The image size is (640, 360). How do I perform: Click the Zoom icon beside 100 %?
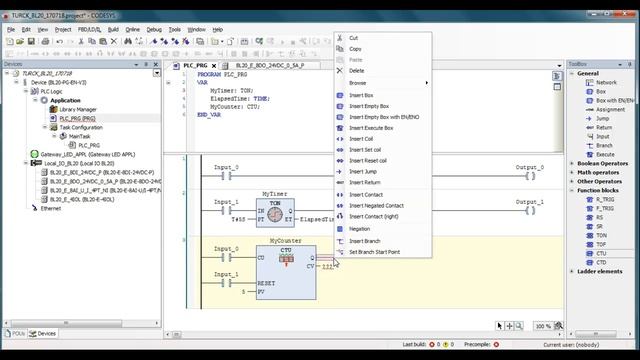[559, 326]
